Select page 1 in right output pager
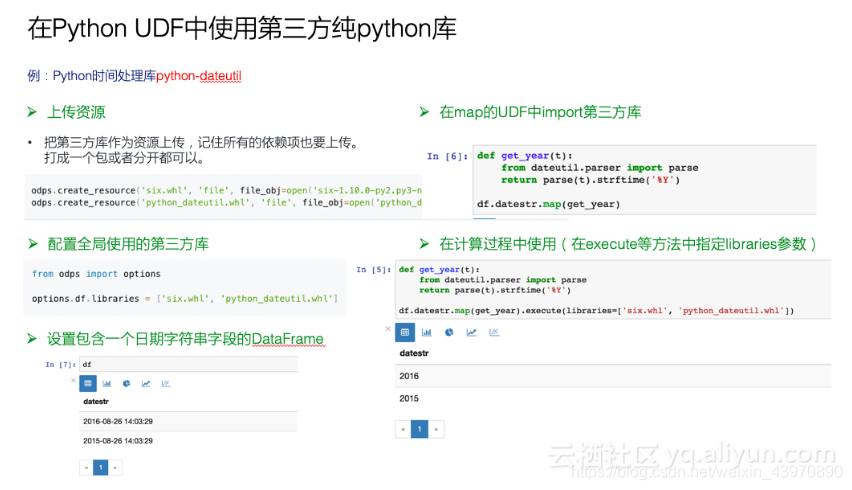The height and width of the screenshot is (490, 852). tap(419, 429)
